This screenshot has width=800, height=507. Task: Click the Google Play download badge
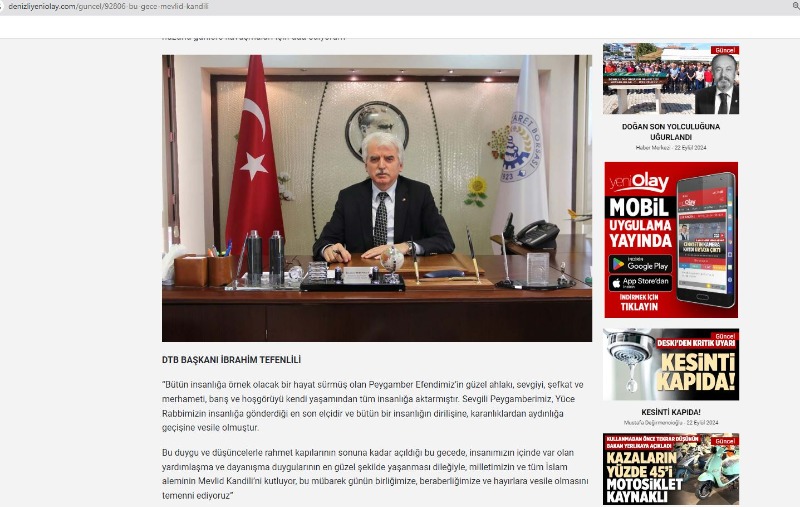click(x=640, y=264)
